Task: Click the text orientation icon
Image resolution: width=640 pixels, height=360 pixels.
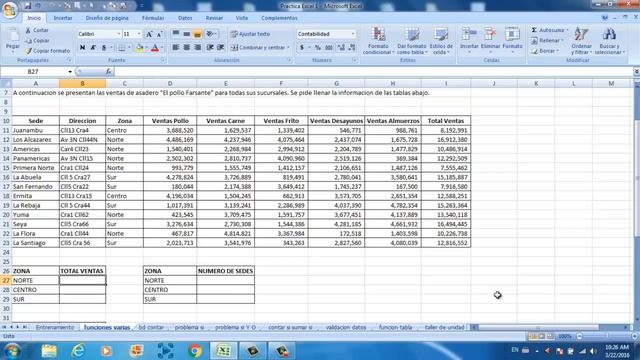Action: coord(211,34)
